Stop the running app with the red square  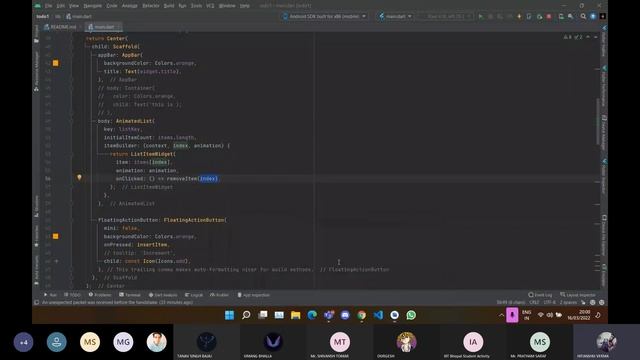pyautogui.click(x=549, y=16)
